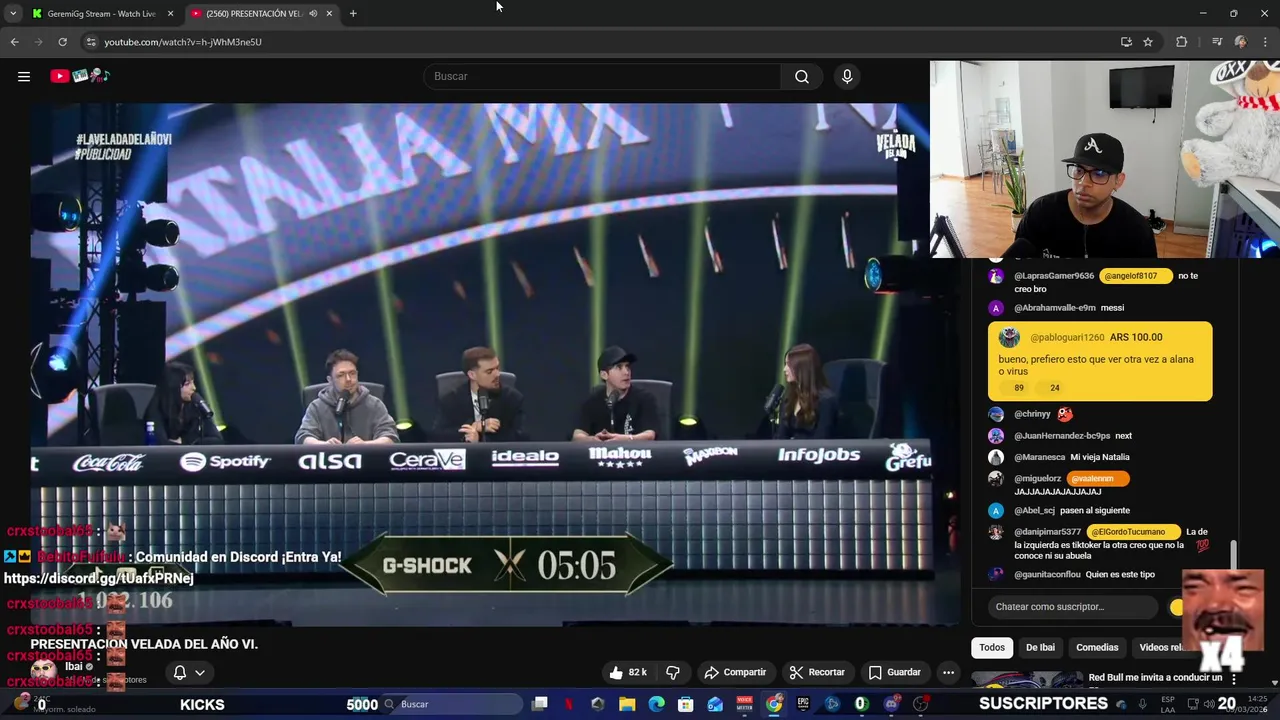
Task: Go back with browser back arrow
Action: click(x=14, y=42)
